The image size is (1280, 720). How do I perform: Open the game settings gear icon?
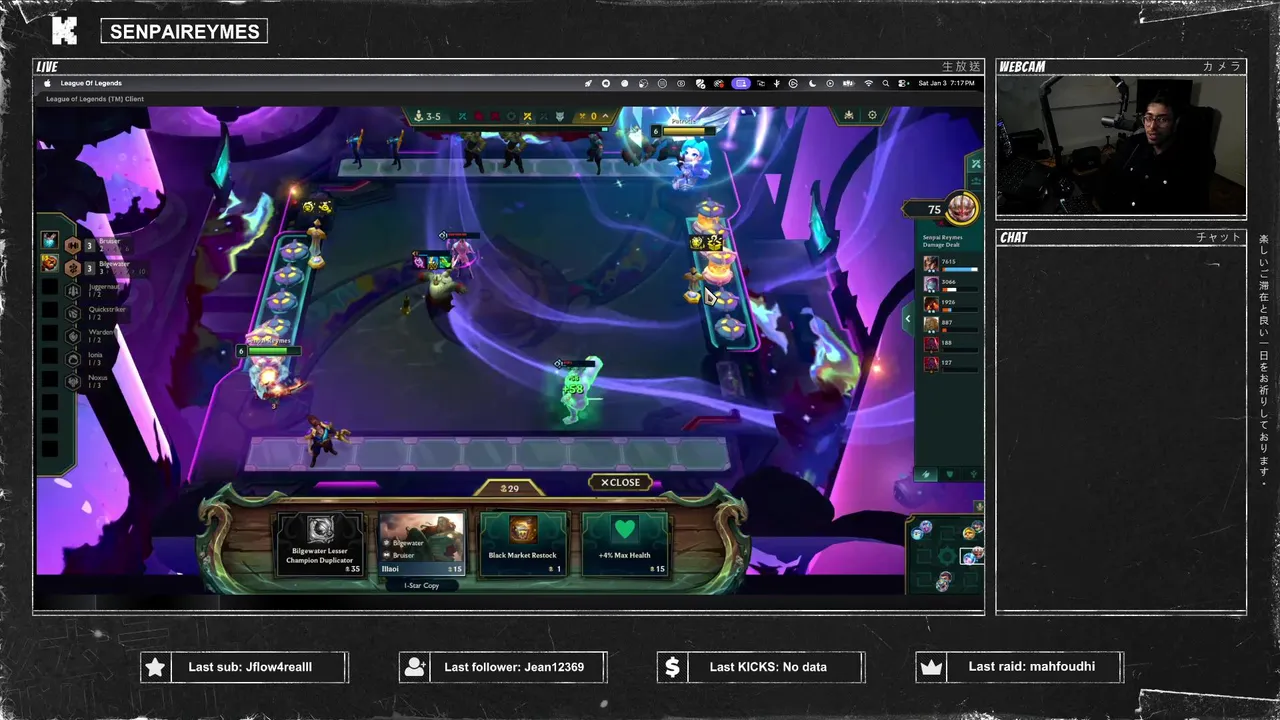[872, 115]
